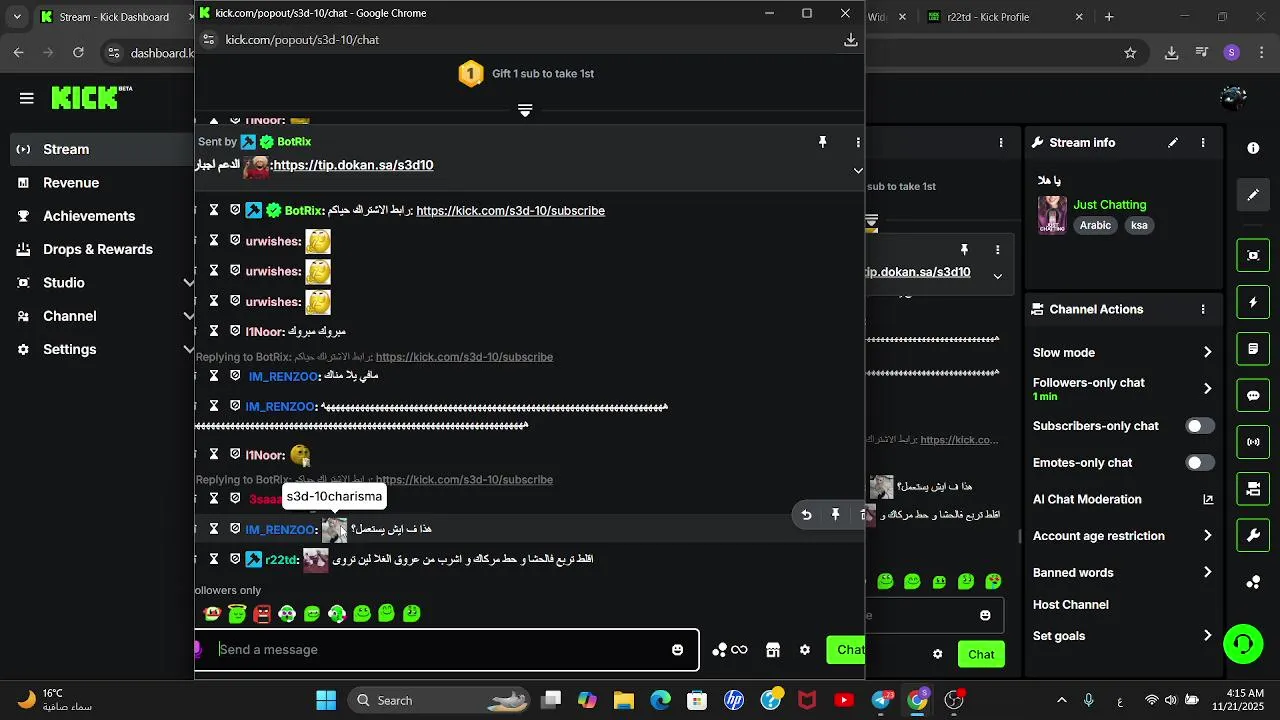
Task: Open Telegram from the taskbar
Action: [881, 700]
